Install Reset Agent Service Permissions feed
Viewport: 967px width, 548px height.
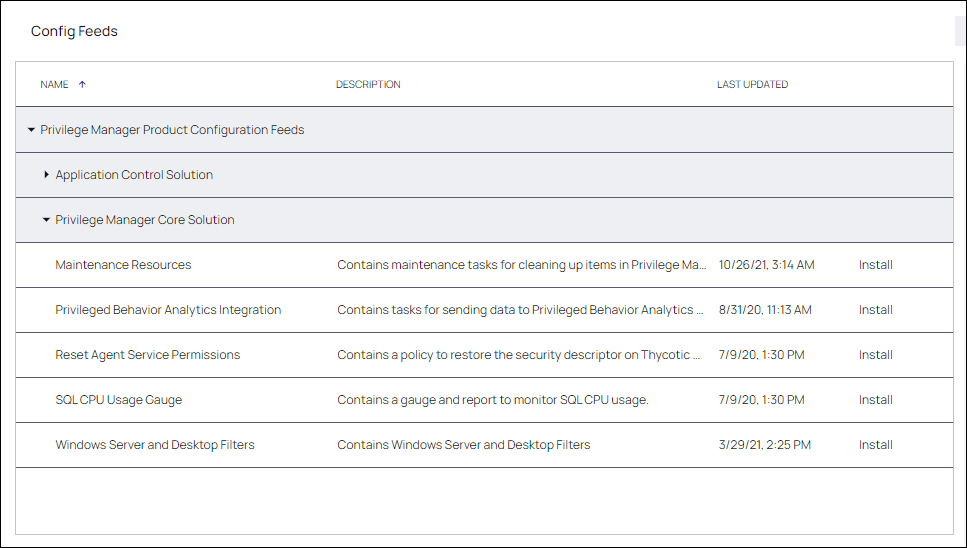(875, 355)
